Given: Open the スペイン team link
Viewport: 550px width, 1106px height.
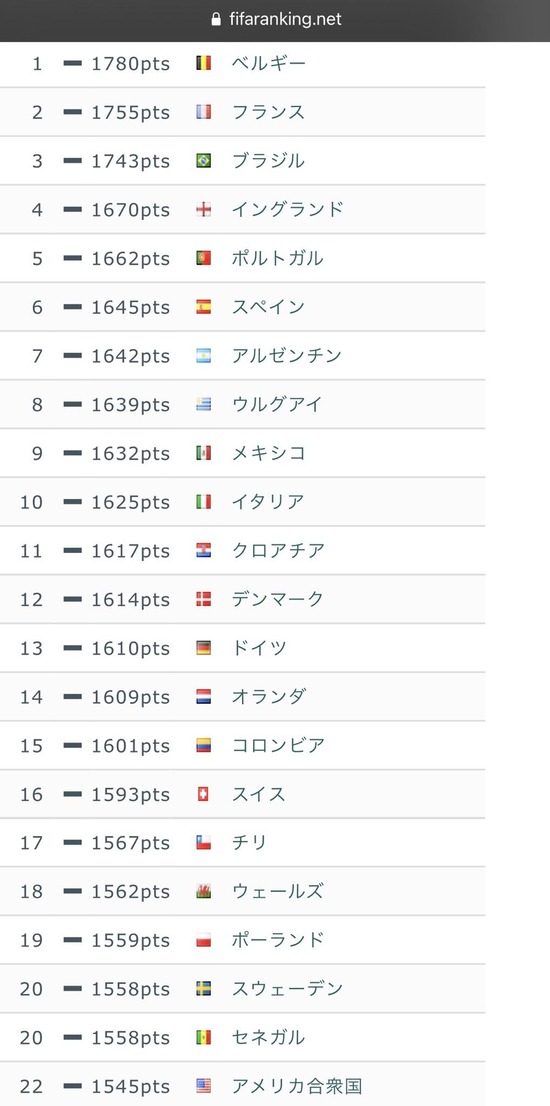Looking at the screenshot, I should tap(269, 307).
